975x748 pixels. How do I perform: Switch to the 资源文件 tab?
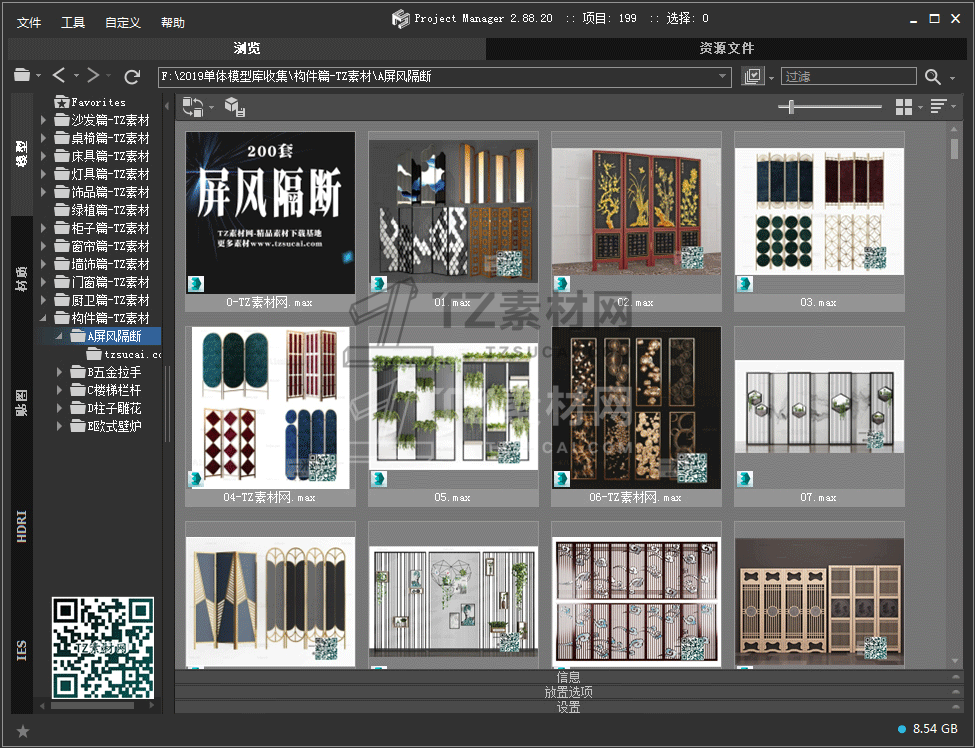(x=726, y=48)
